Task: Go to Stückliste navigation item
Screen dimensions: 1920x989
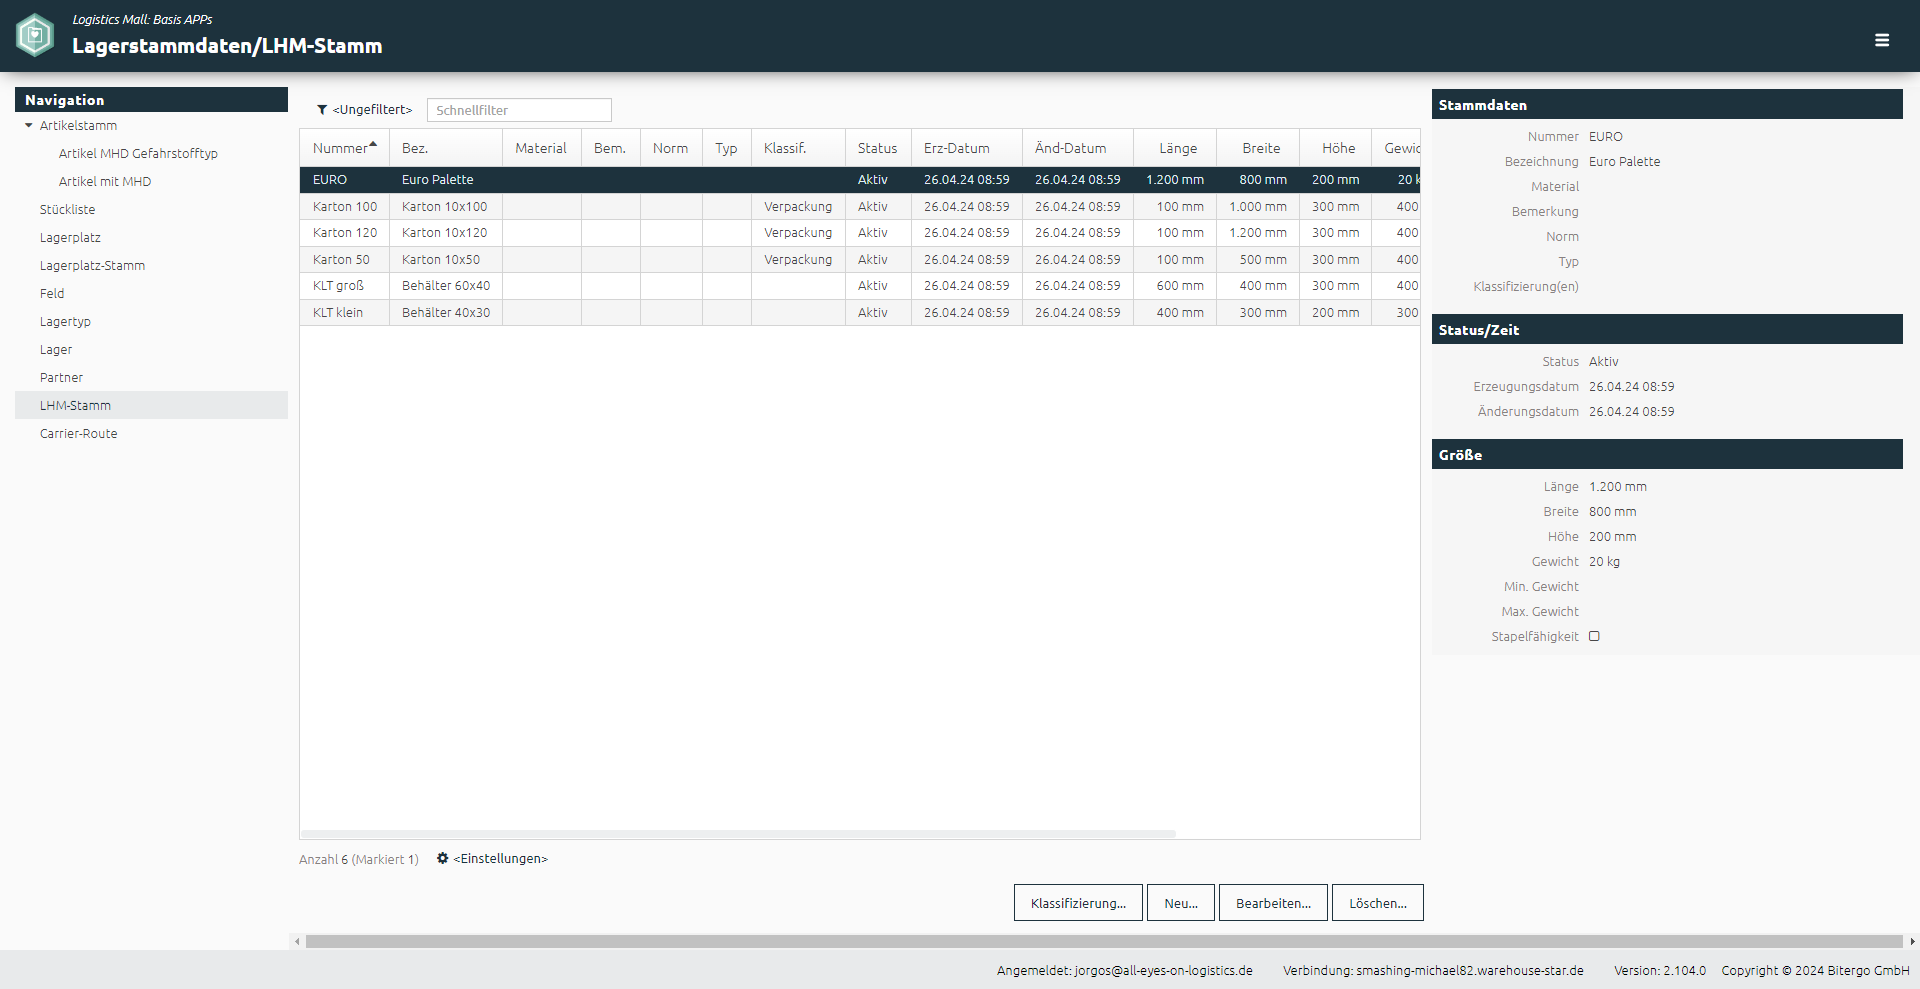Action: coord(68,210)
